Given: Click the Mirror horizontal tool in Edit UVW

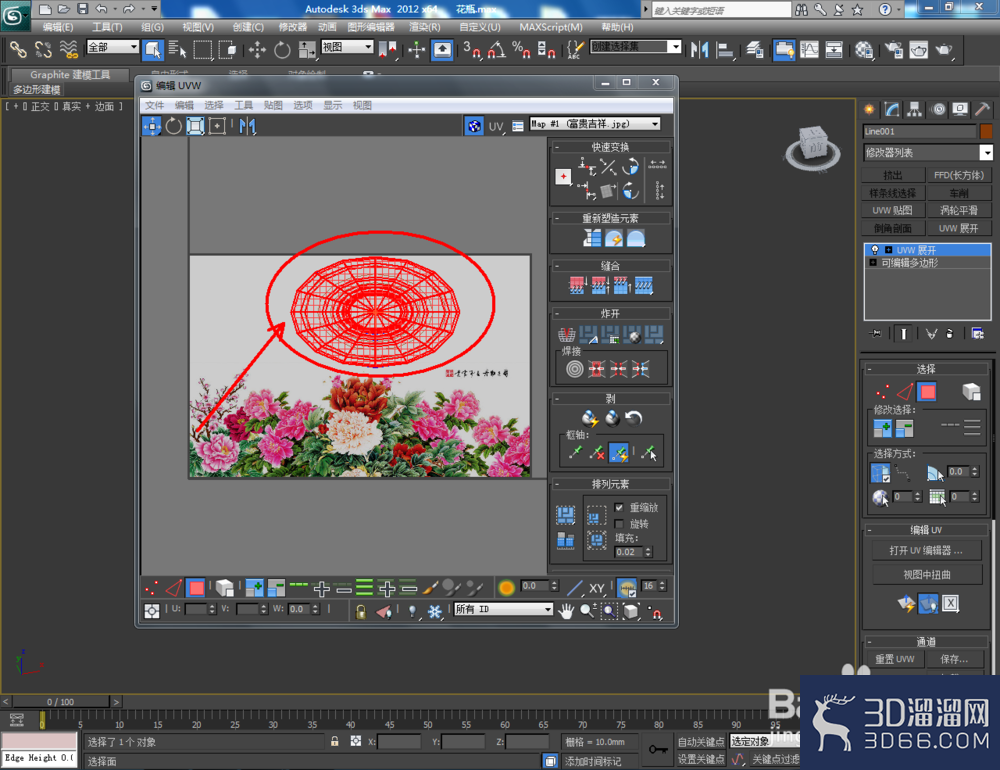Looking at the screenshot, I should [x=247, y=126].
